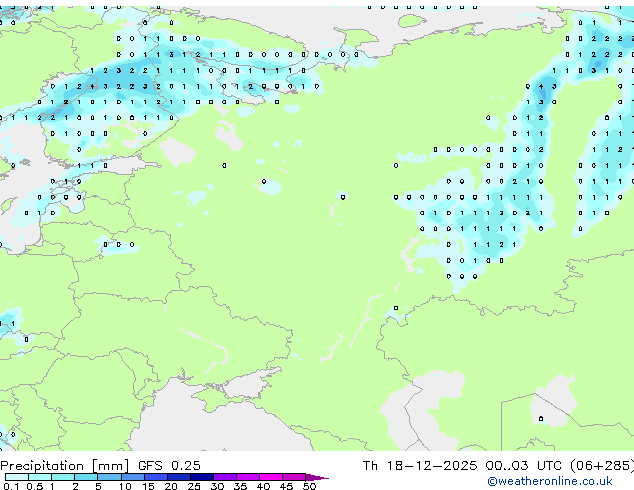The height and width of the screenshot is (490, 634).
Task: Click the '10' legend scale label
Action: (125, 486)
